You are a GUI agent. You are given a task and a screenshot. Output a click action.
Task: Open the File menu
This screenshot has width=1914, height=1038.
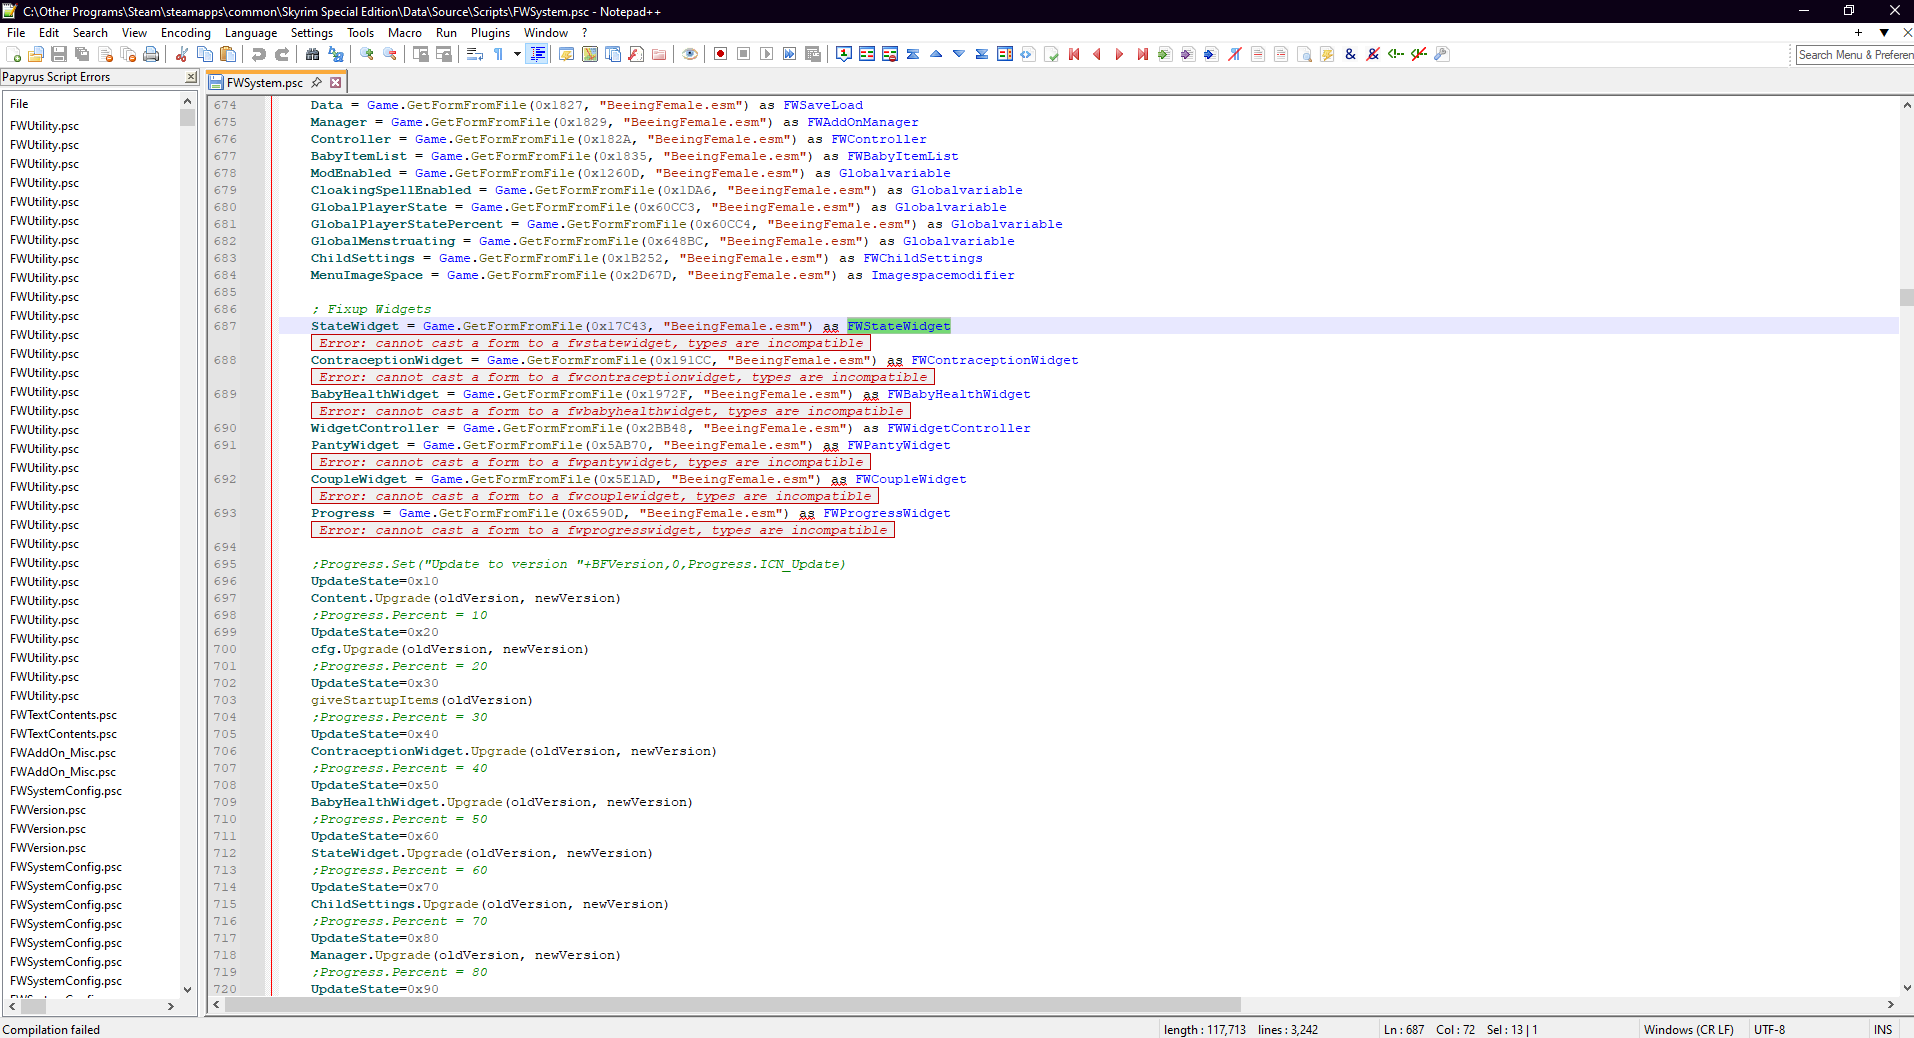pyautogui.click(x=16, y=33)
